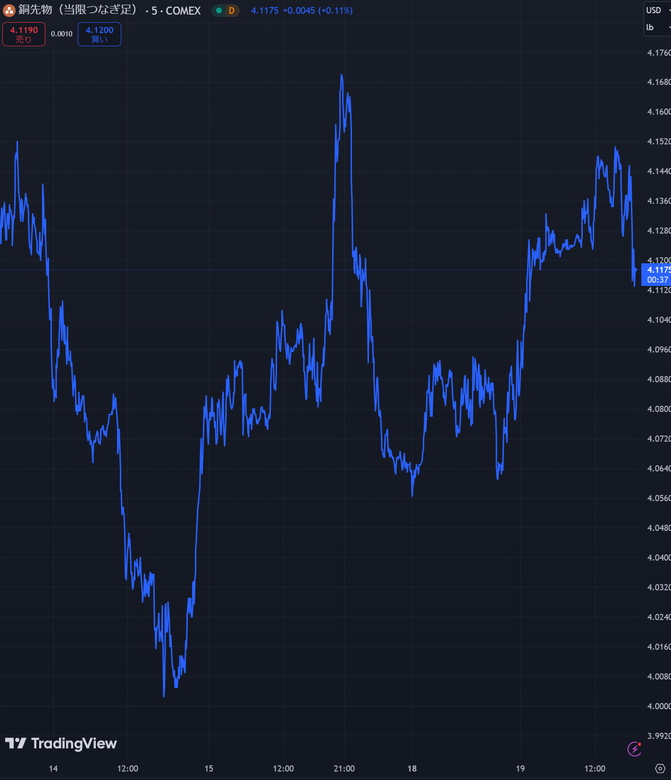The image size is (671, 780).
Task: Click the 4.1760 price scale label
Action: tap(657, 53)
